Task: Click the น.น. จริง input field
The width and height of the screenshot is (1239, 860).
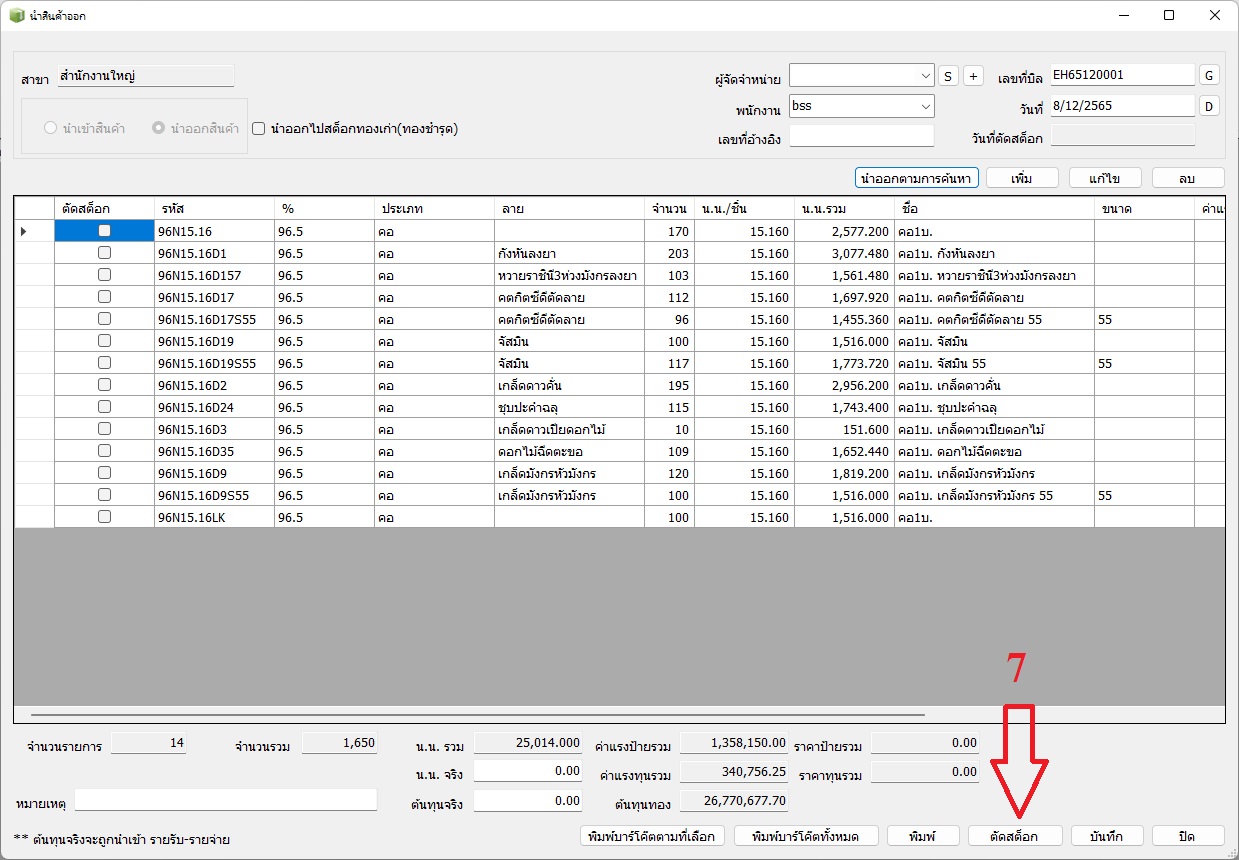Action: click(529, 771)
